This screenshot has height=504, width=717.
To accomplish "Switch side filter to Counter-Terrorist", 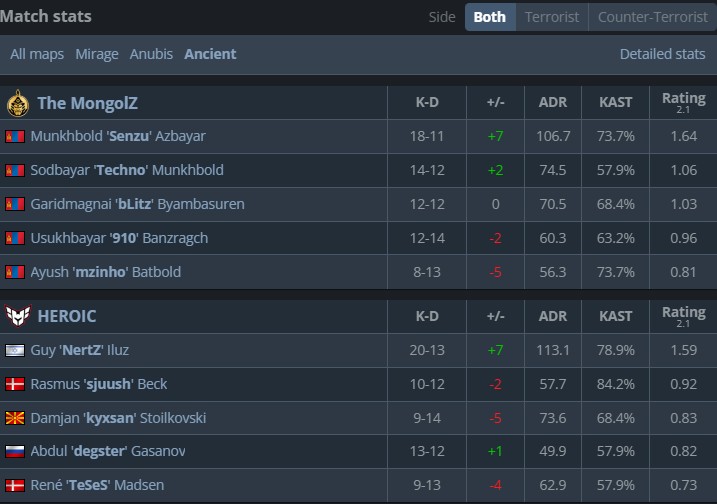I will [x=651, y=17].
